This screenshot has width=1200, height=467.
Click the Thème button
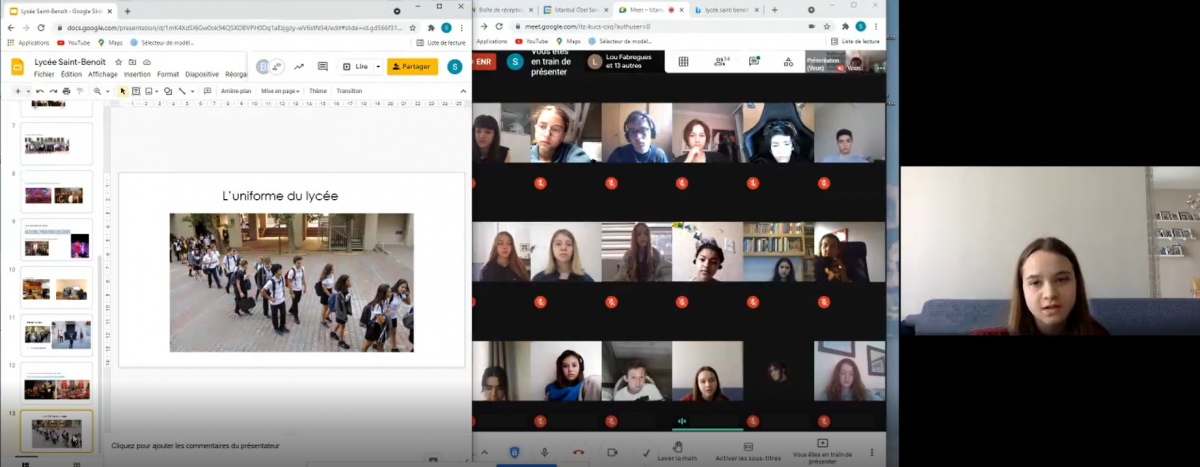[x=318, y=91]
